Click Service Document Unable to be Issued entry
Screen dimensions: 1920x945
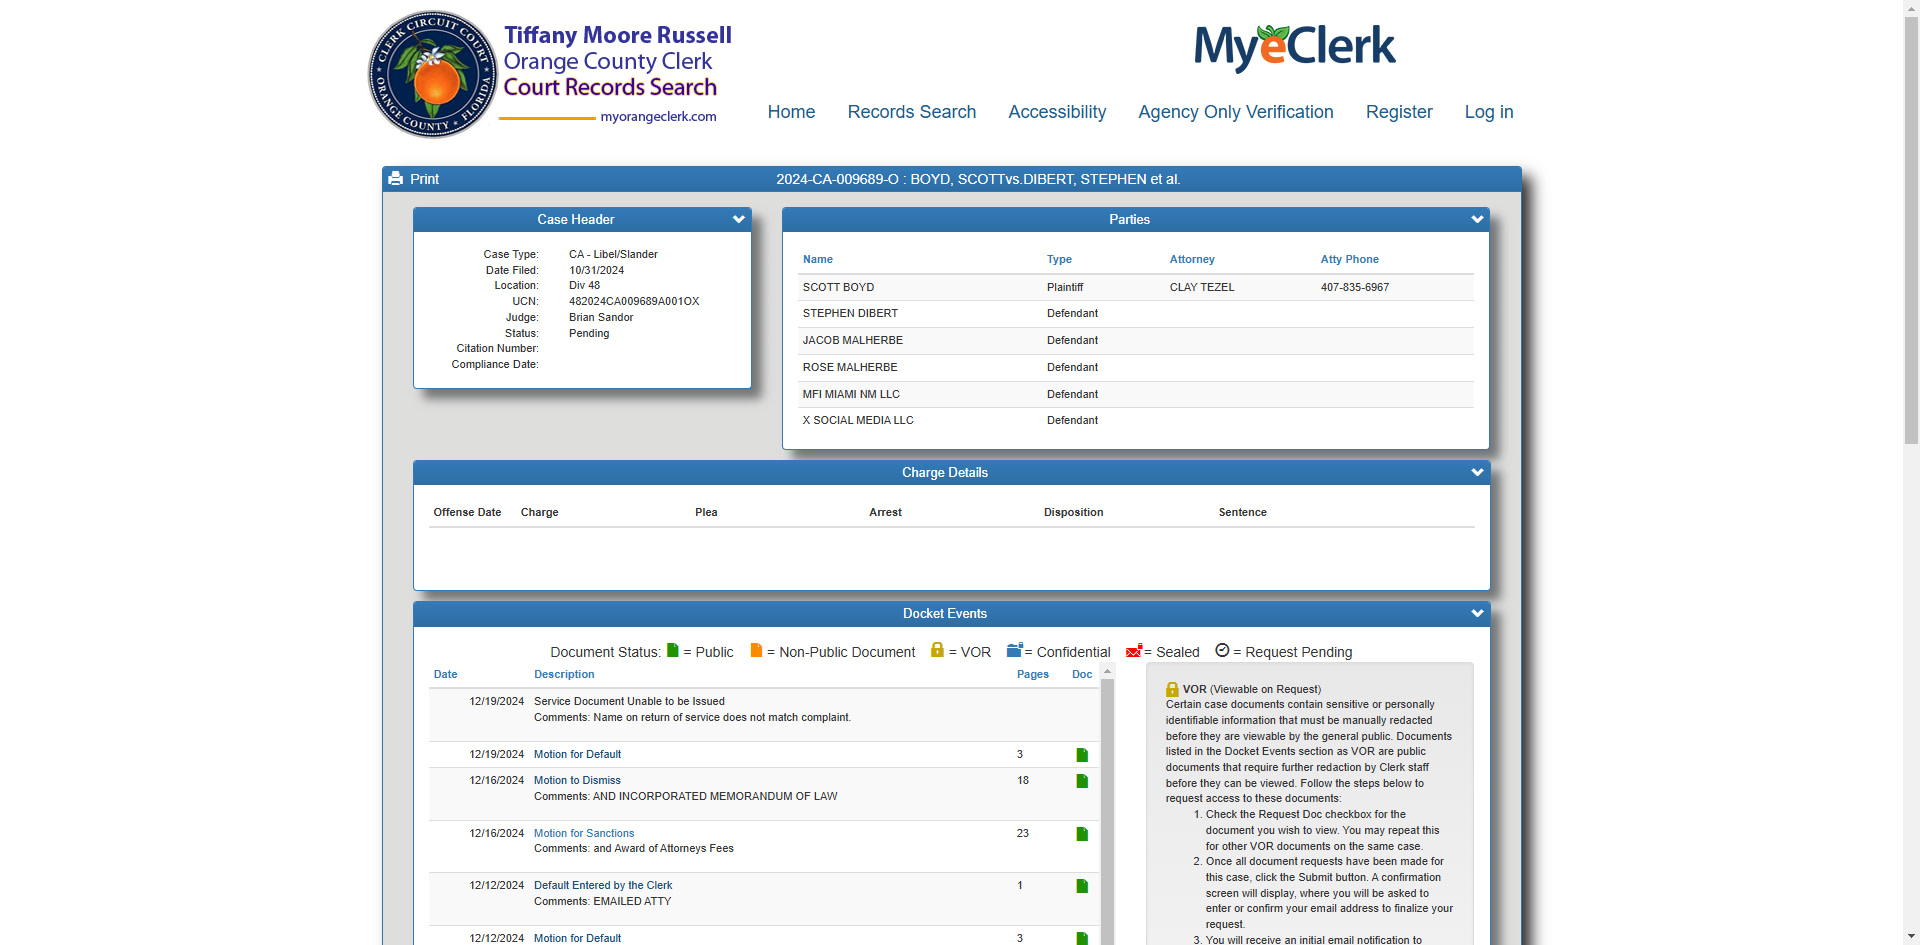629,701
